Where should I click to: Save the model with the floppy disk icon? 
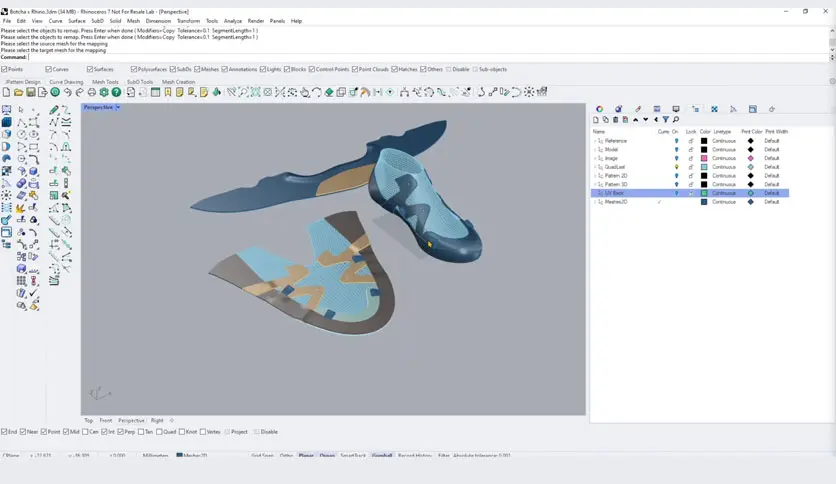(x=30, y=92)
